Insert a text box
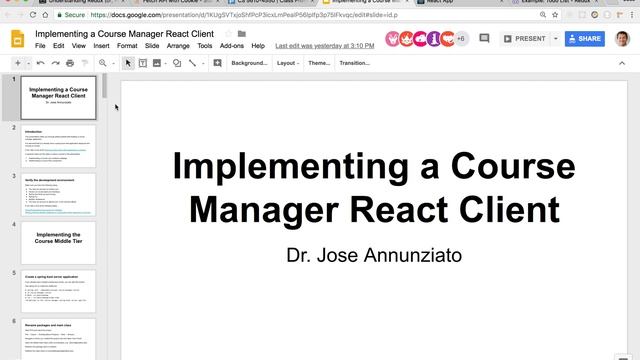640x360 pixels. tap(143, 63)
